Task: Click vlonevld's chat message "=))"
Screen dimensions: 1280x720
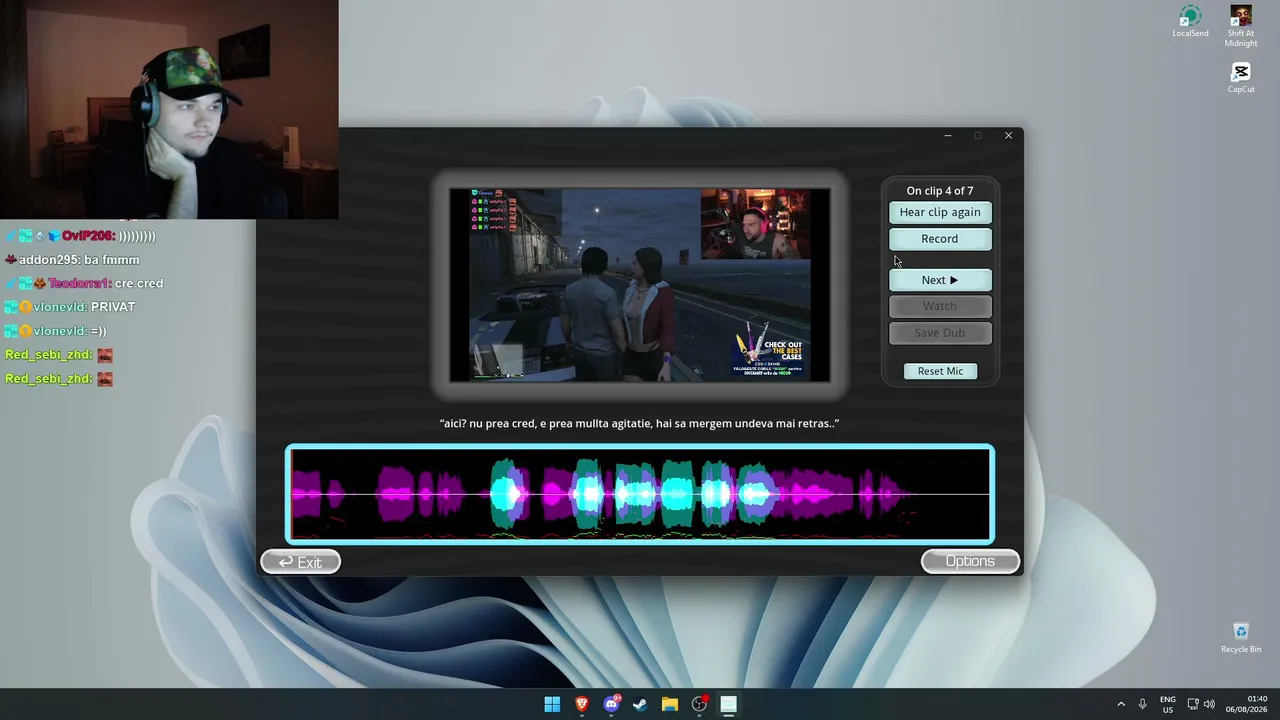Action: (x=56, y=331)
